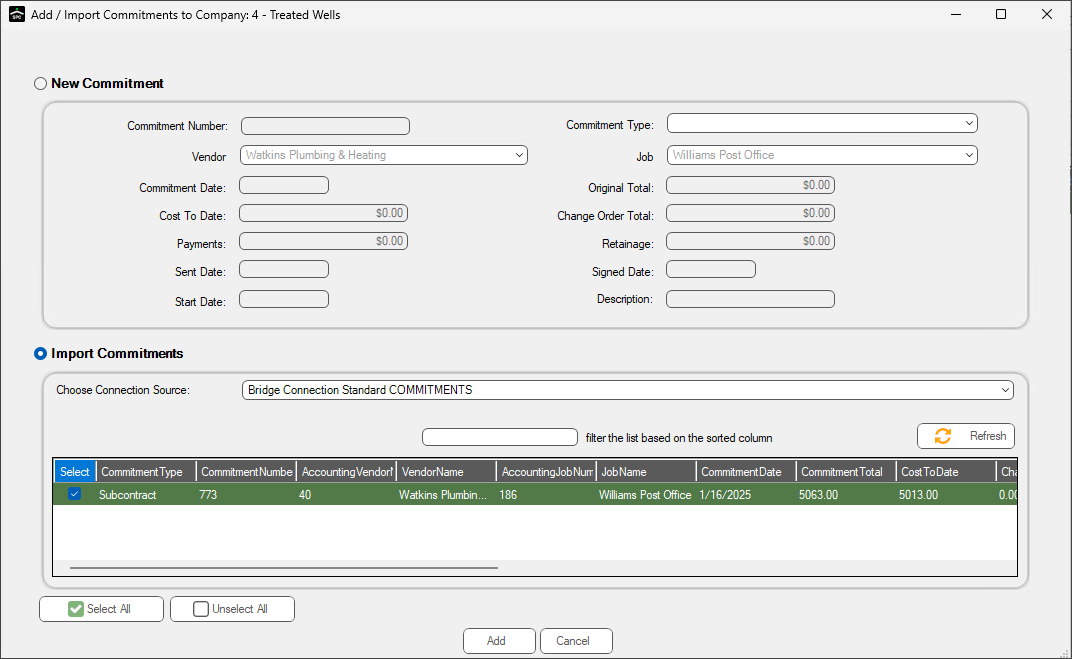Sort by the CommitmentNumber column header

[x=246, y=472]
